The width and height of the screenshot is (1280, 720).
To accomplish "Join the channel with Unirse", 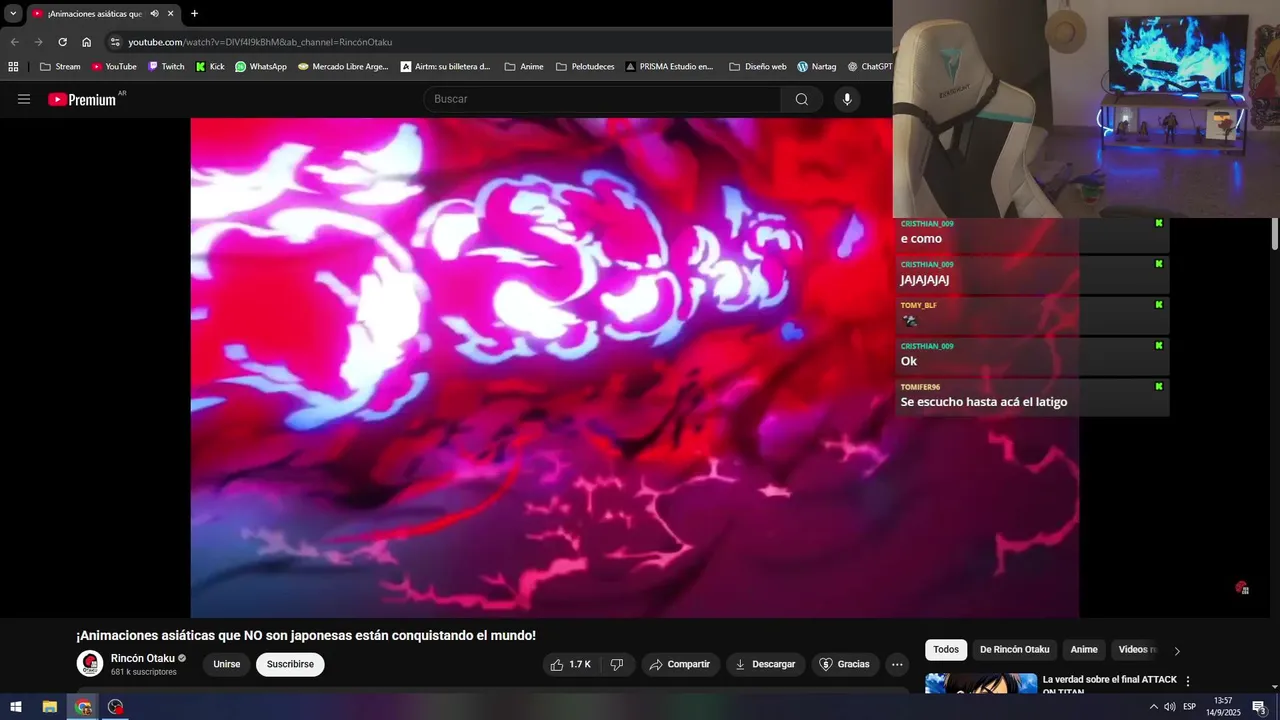I will [227, 664].
